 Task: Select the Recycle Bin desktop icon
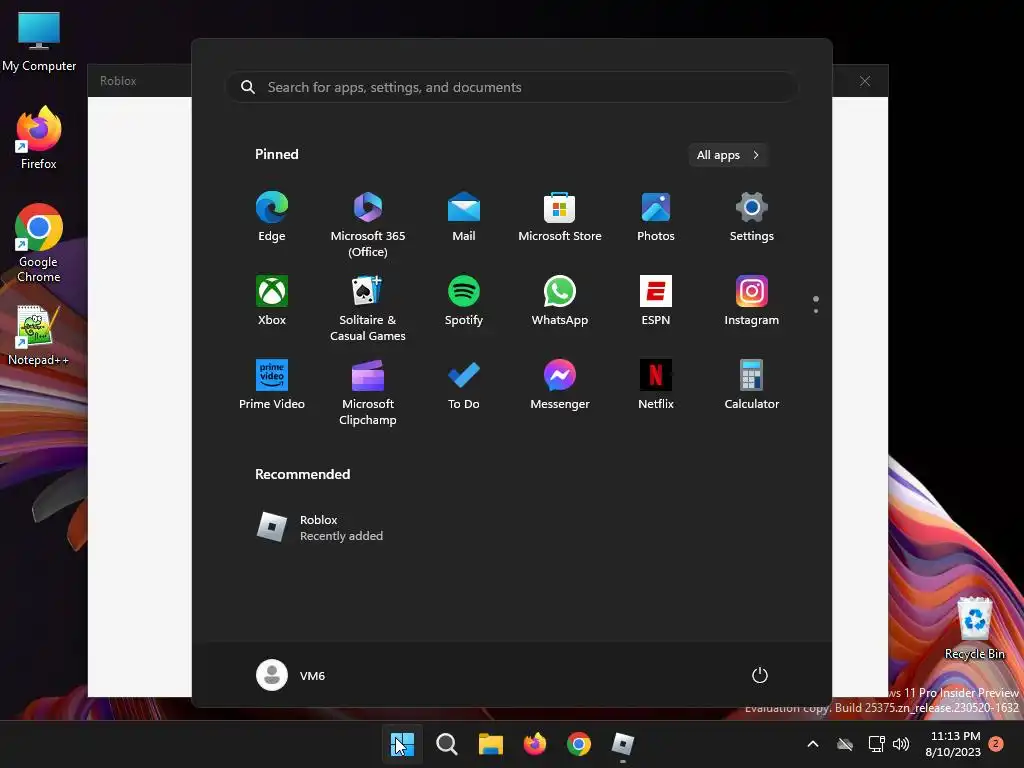click(975, 628)
